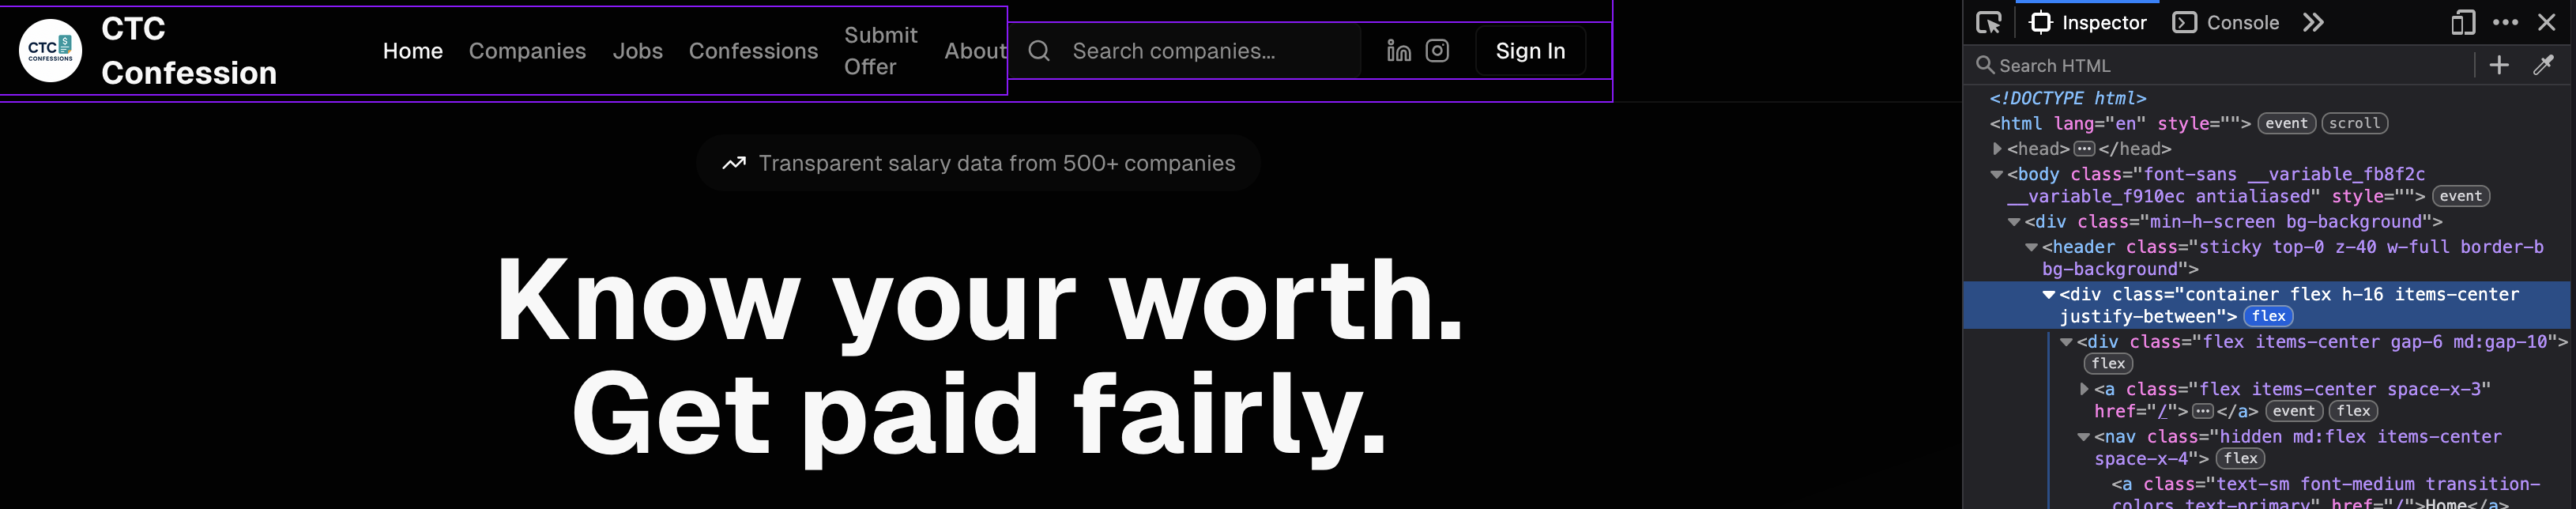Screen dimensions: 2576x509
Task: Open the Confessions nav link
Action: tap(753, 51)
